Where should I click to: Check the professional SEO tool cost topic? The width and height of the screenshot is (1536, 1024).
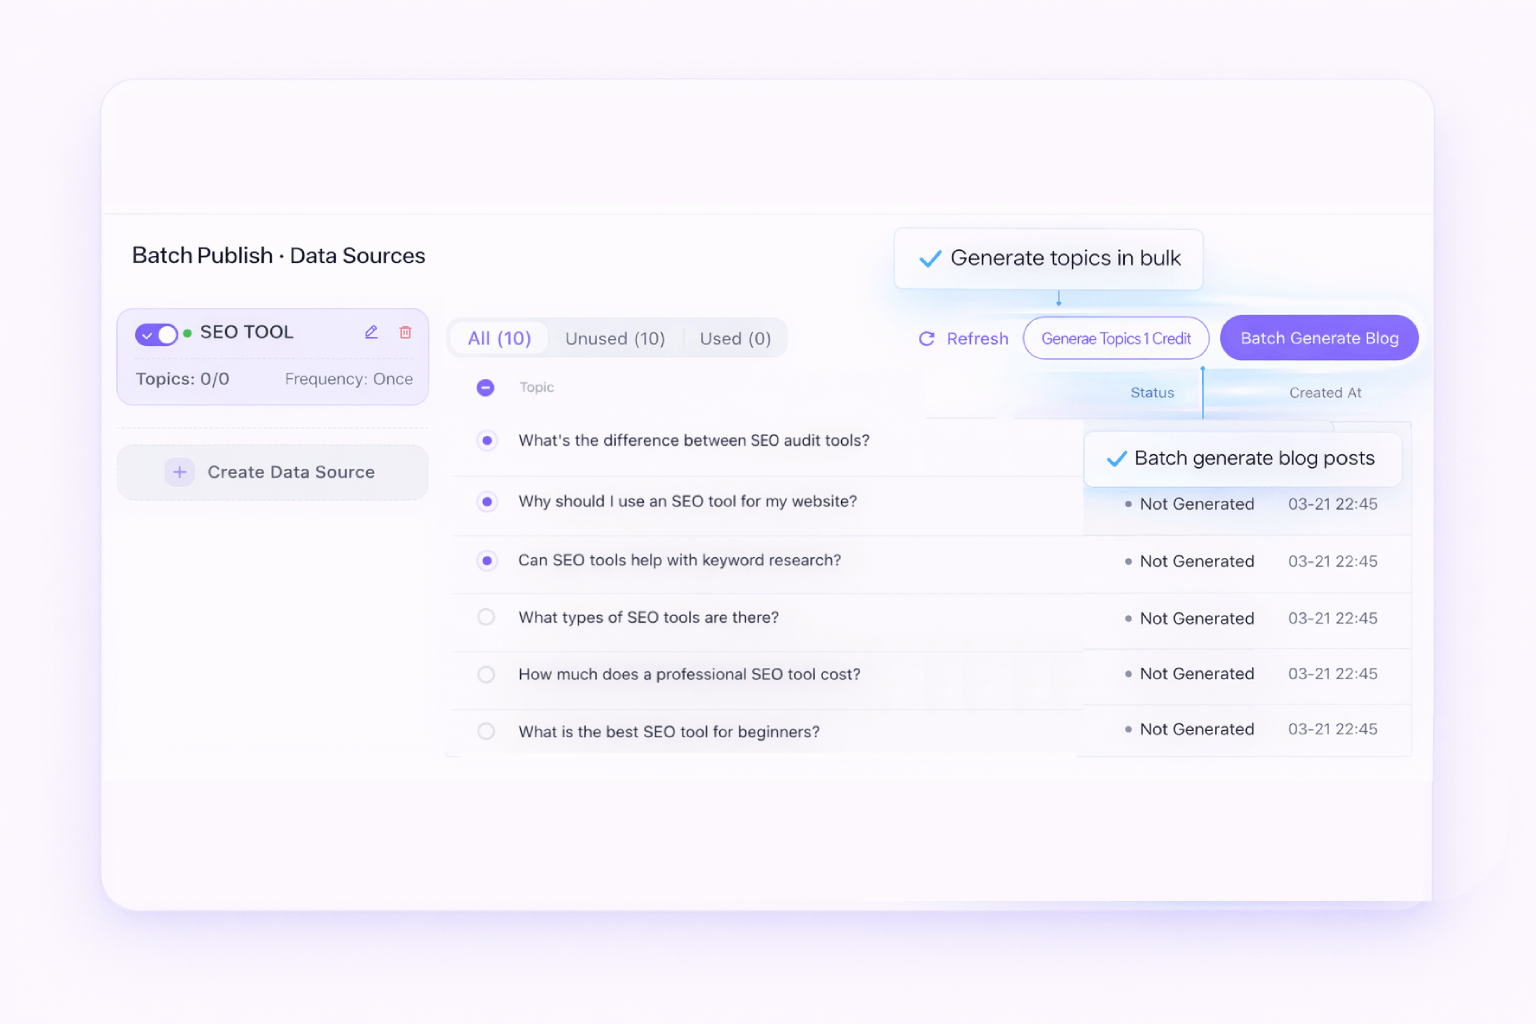[486, 674]
